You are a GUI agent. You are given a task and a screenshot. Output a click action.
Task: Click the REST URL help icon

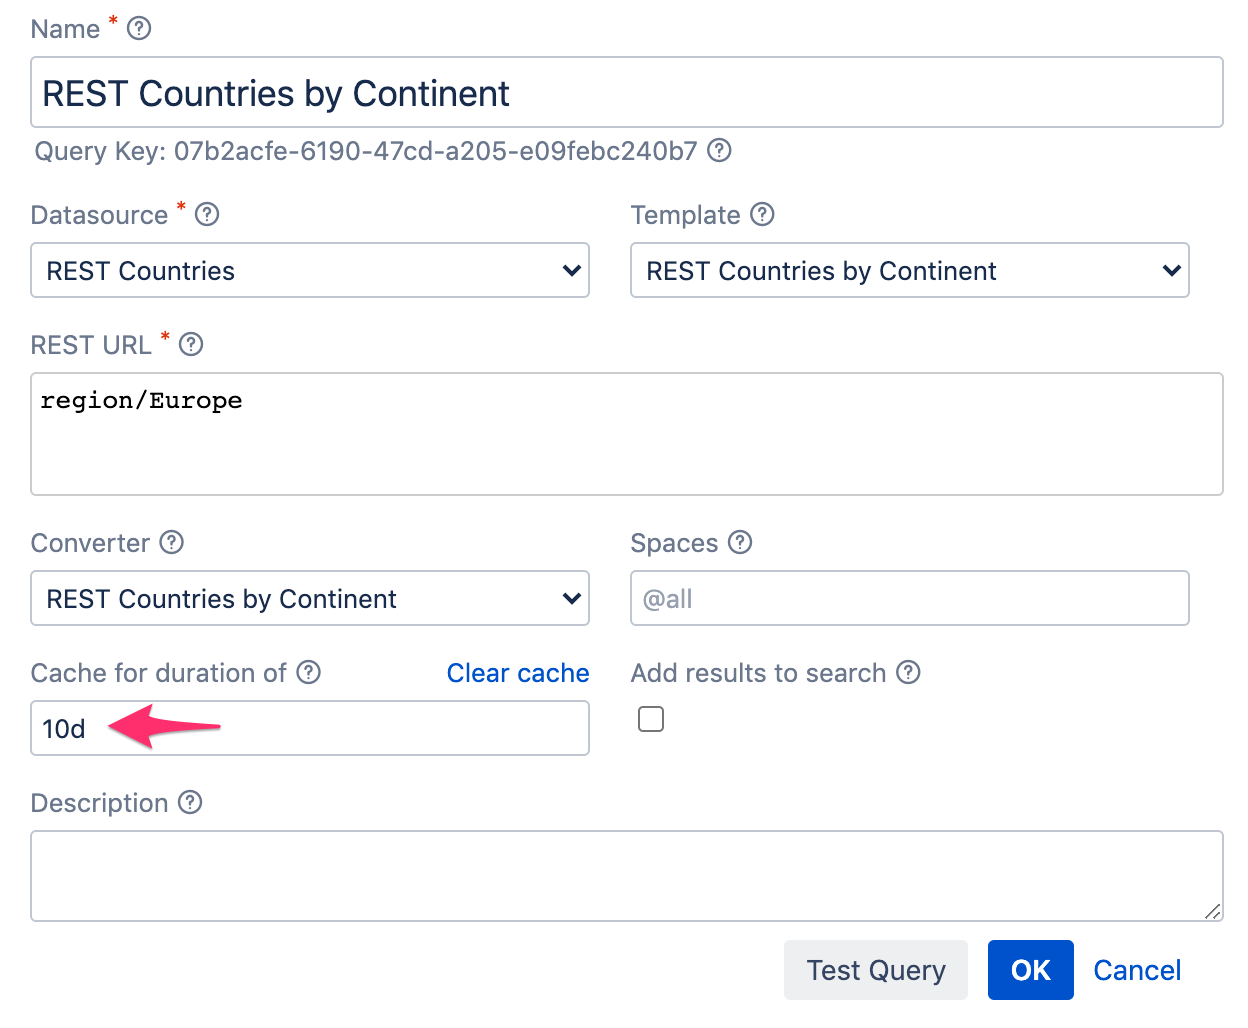click(x=191, y=344)
